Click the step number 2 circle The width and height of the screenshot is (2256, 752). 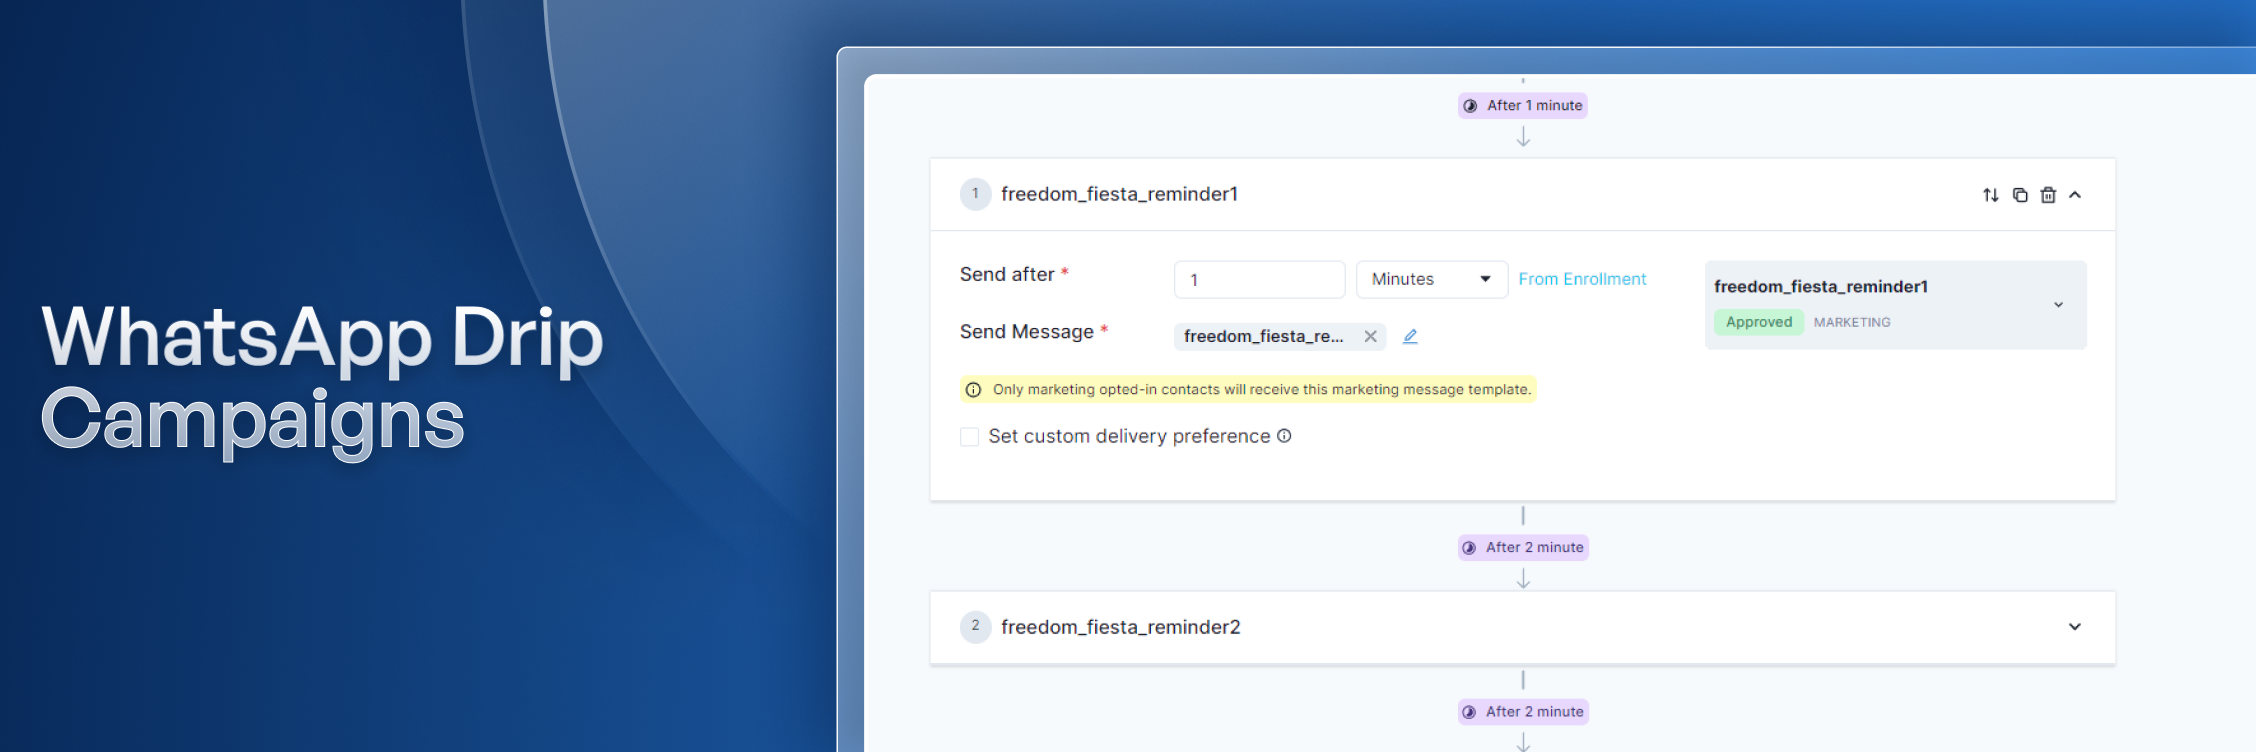coord(975,626)
